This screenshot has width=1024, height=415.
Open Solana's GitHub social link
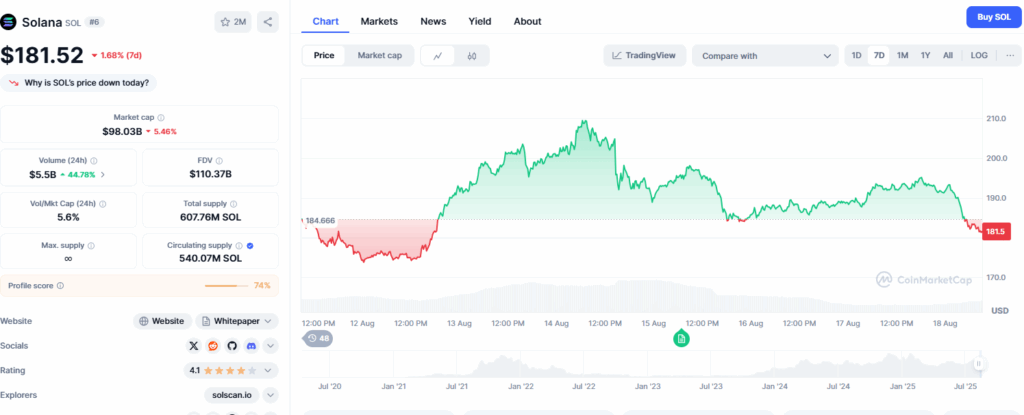232,346
